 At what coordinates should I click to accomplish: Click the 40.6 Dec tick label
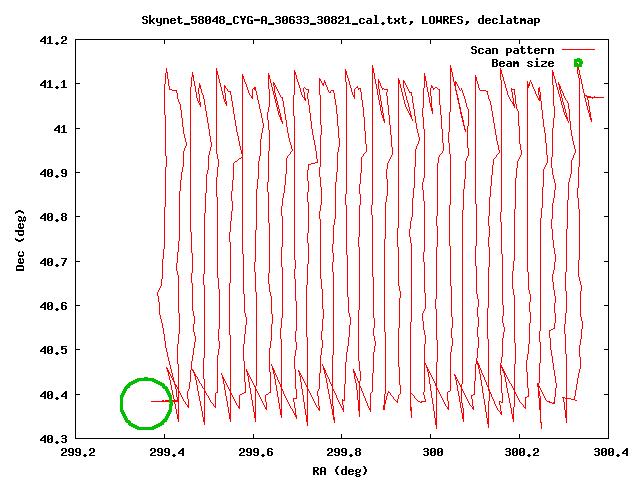(53, 306)
